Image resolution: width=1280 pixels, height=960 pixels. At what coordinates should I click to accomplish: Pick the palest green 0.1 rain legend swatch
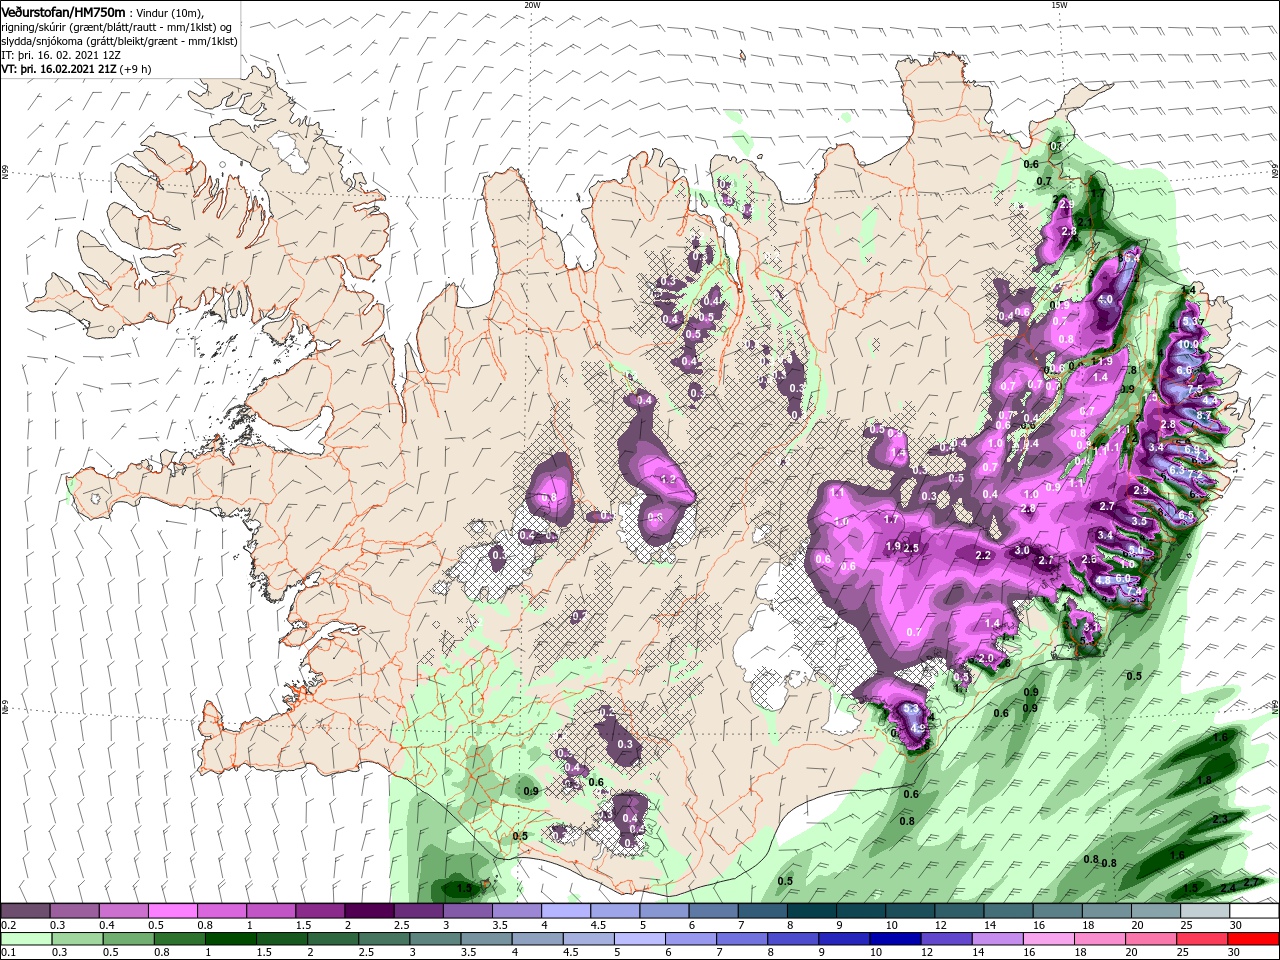coord(25,938)
